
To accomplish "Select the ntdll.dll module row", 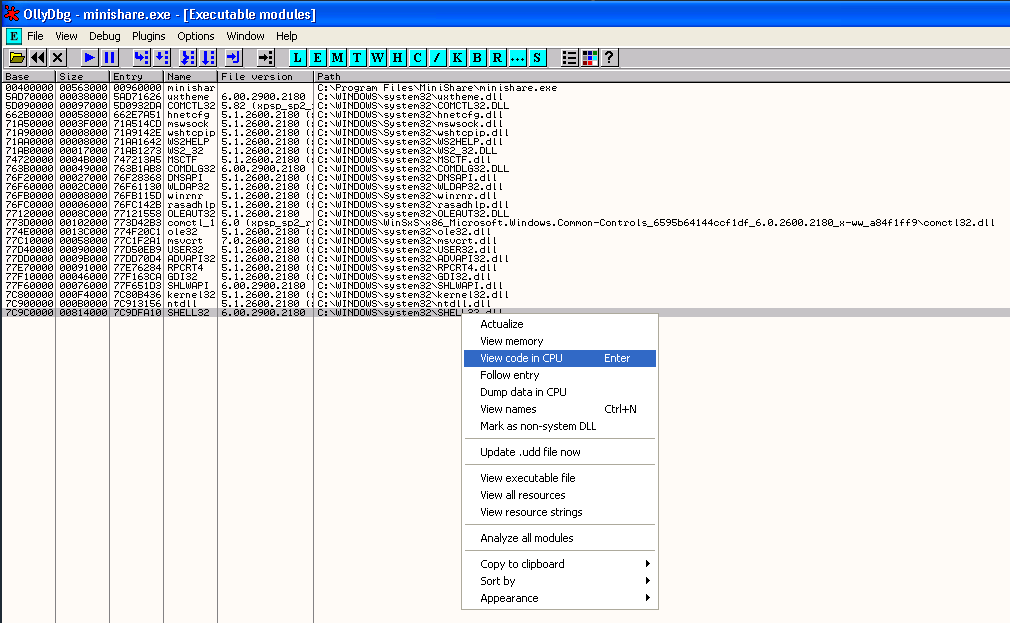I will click(506, 303).
